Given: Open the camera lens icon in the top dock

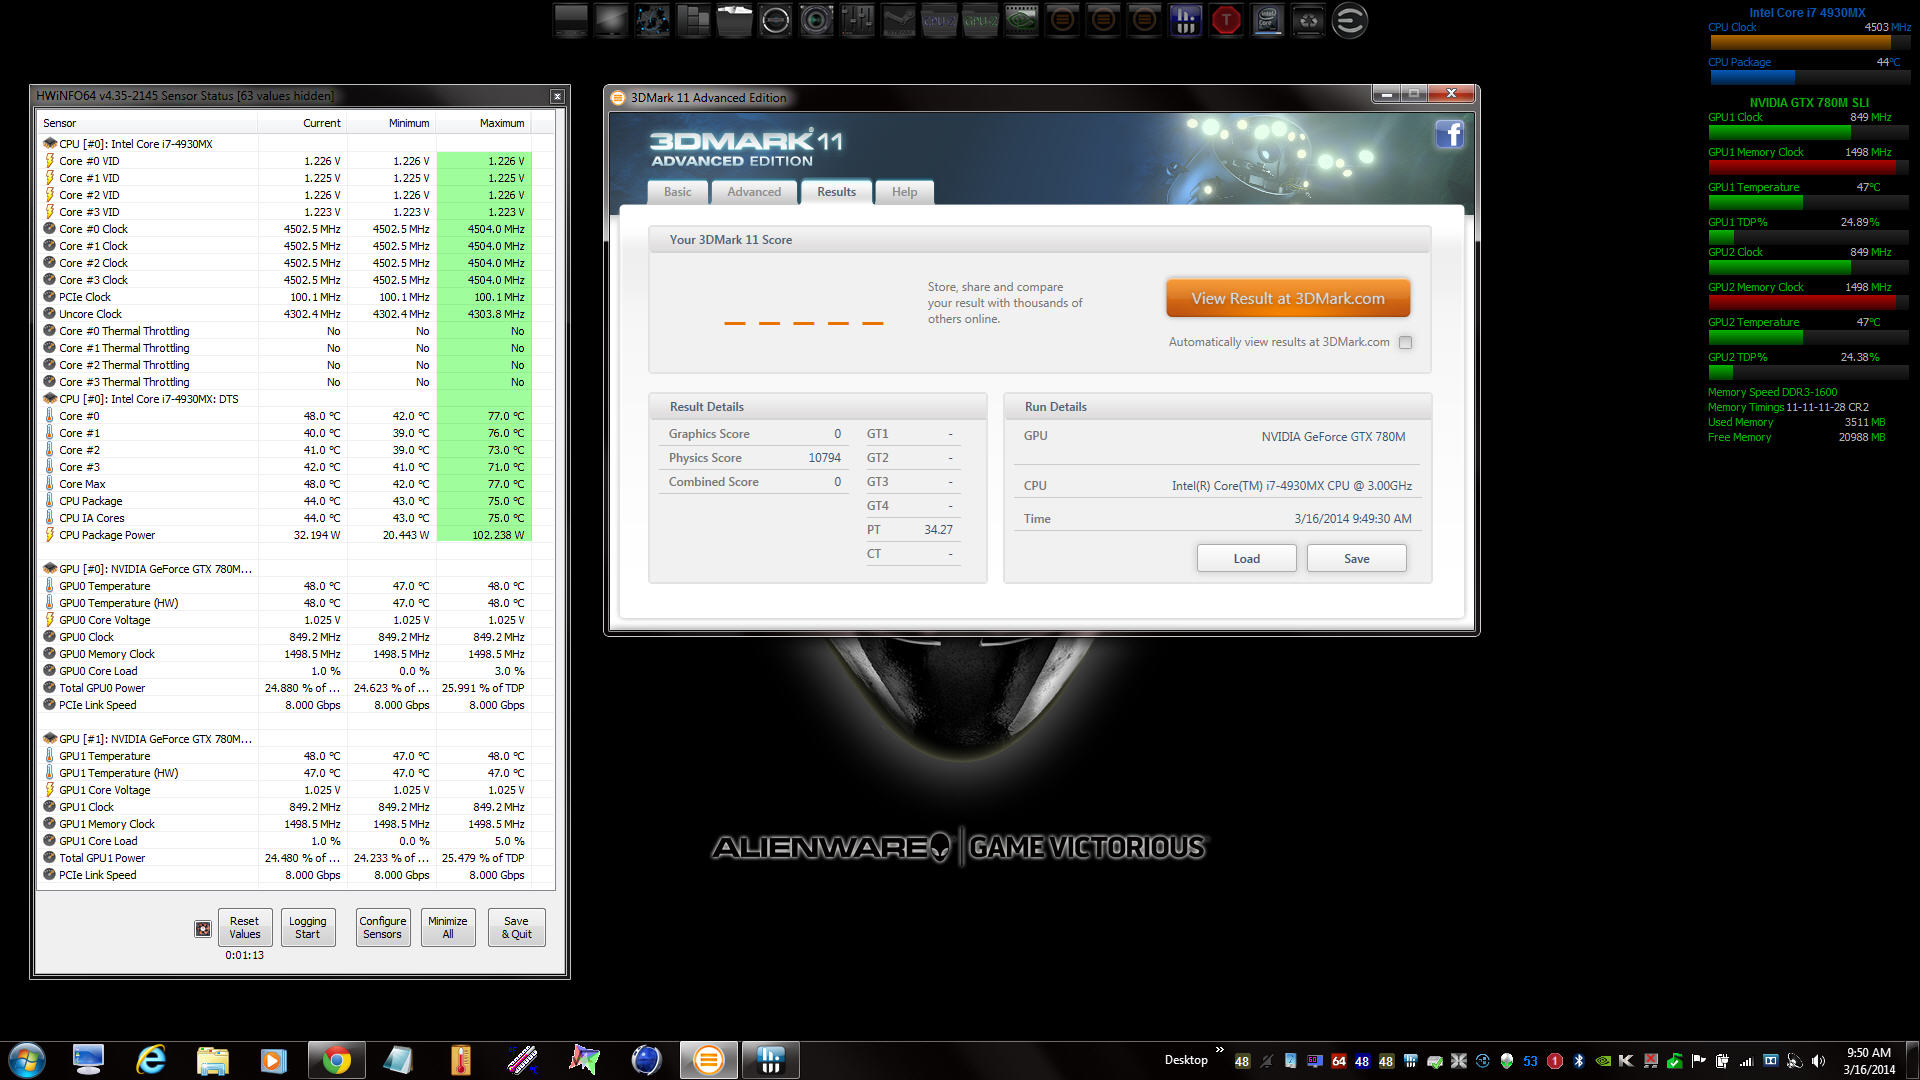Looking at the screenshot, I should pyautogui.click(x=816, y=21).
